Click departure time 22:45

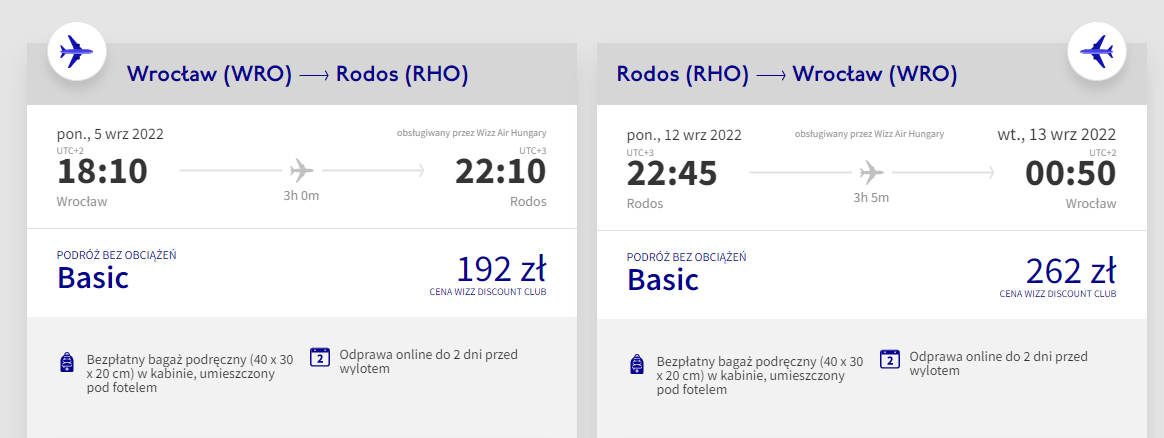pos(672,174)
